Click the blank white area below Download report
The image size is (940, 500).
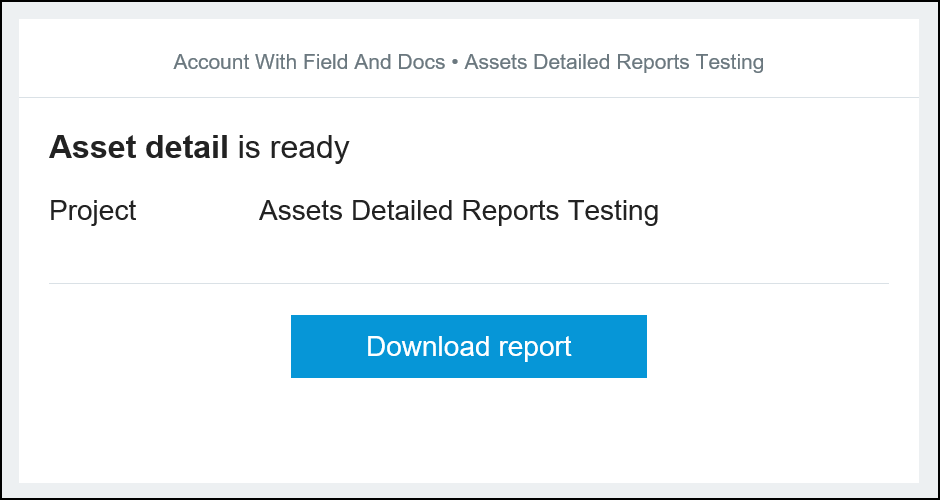[x=468, y=430]
